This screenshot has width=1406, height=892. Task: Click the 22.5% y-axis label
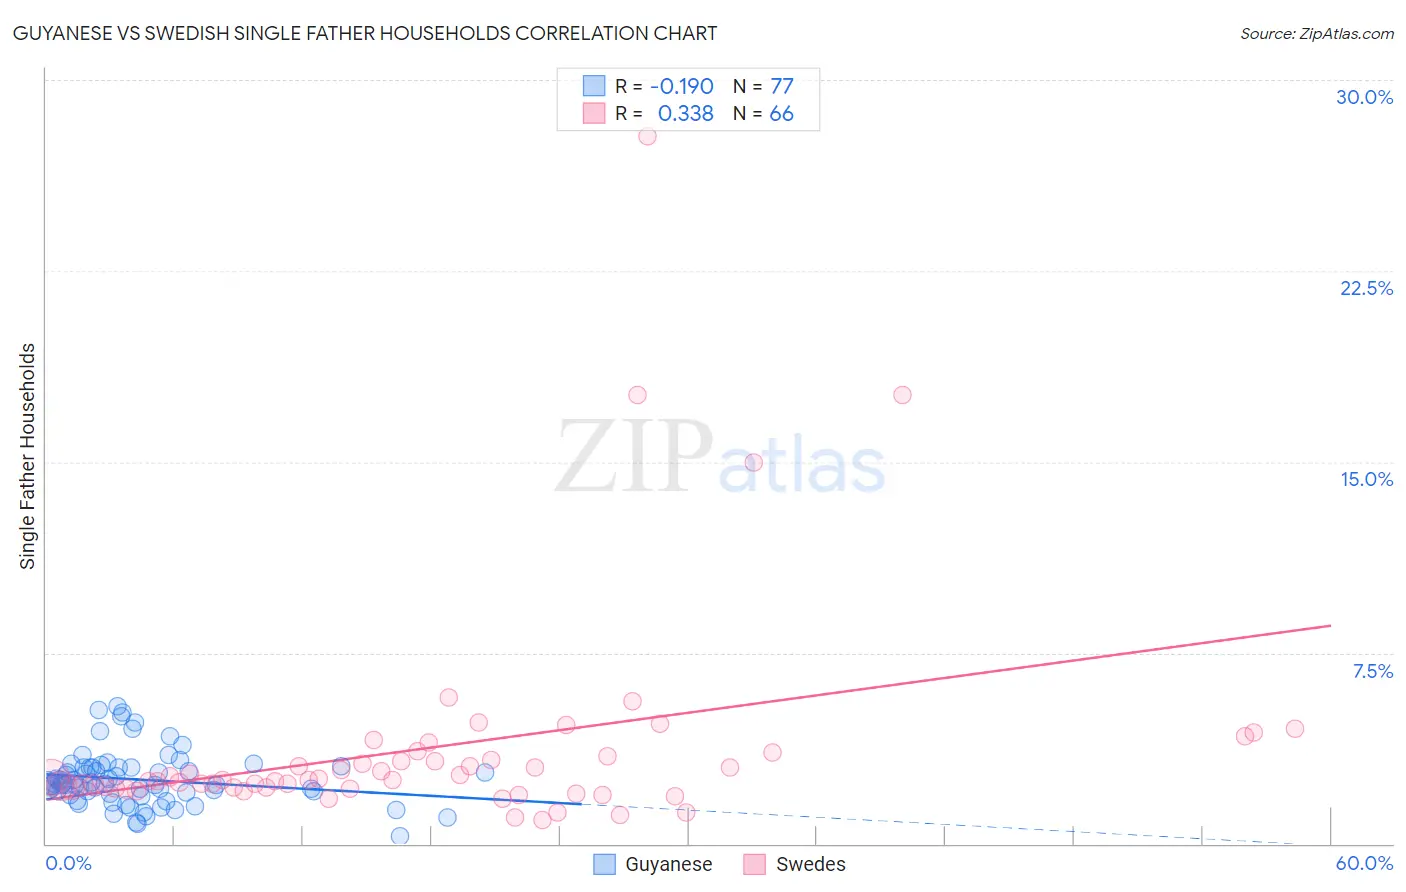click(1366, 288)
